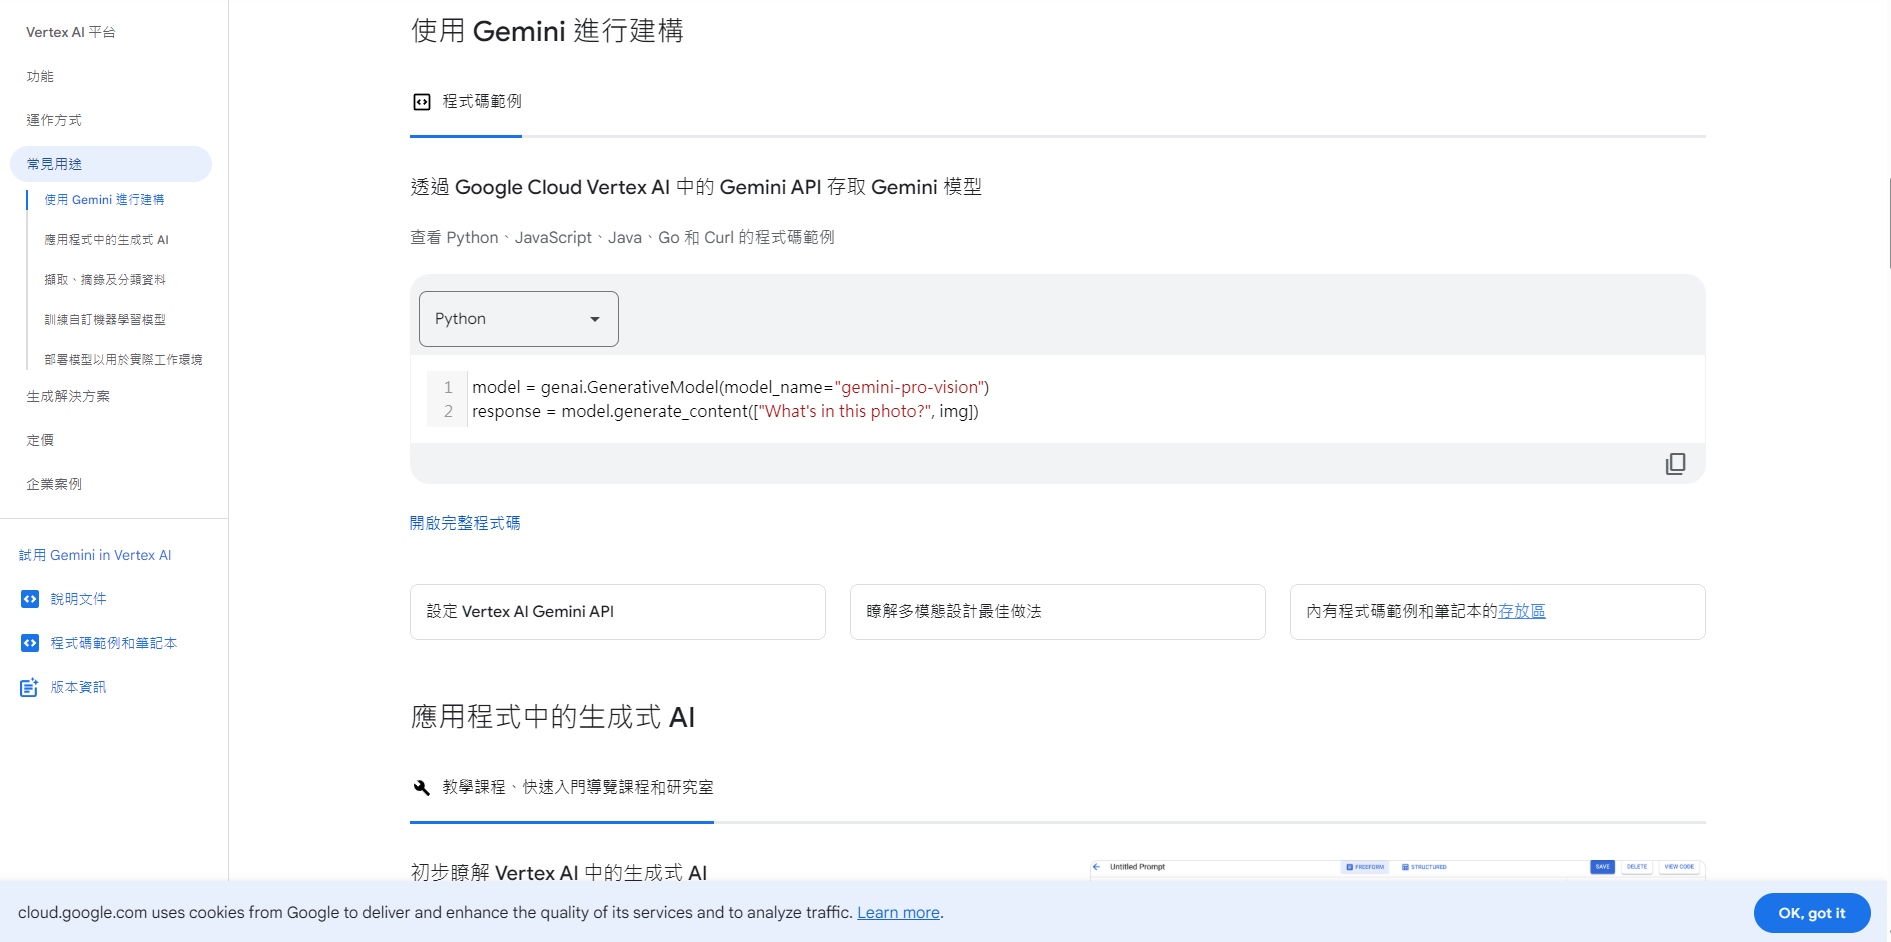Open 擷取、摘錄及分類資料 sub-item
Screen dimensions: 1891x942
click(x=105, y=280)
